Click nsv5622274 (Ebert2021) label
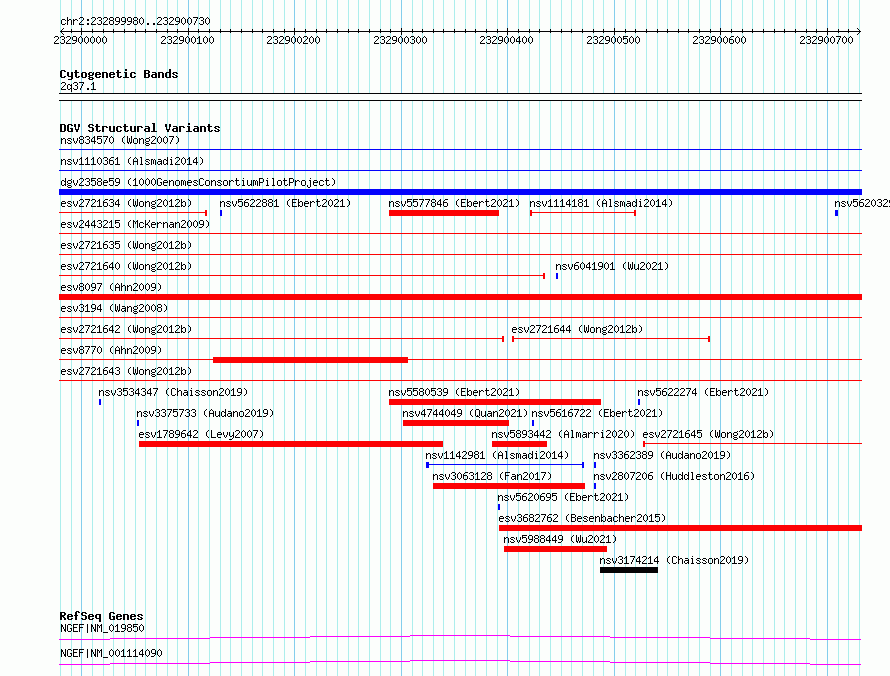The height and width of the screenshot is (676, 890). tap(703, 392)
